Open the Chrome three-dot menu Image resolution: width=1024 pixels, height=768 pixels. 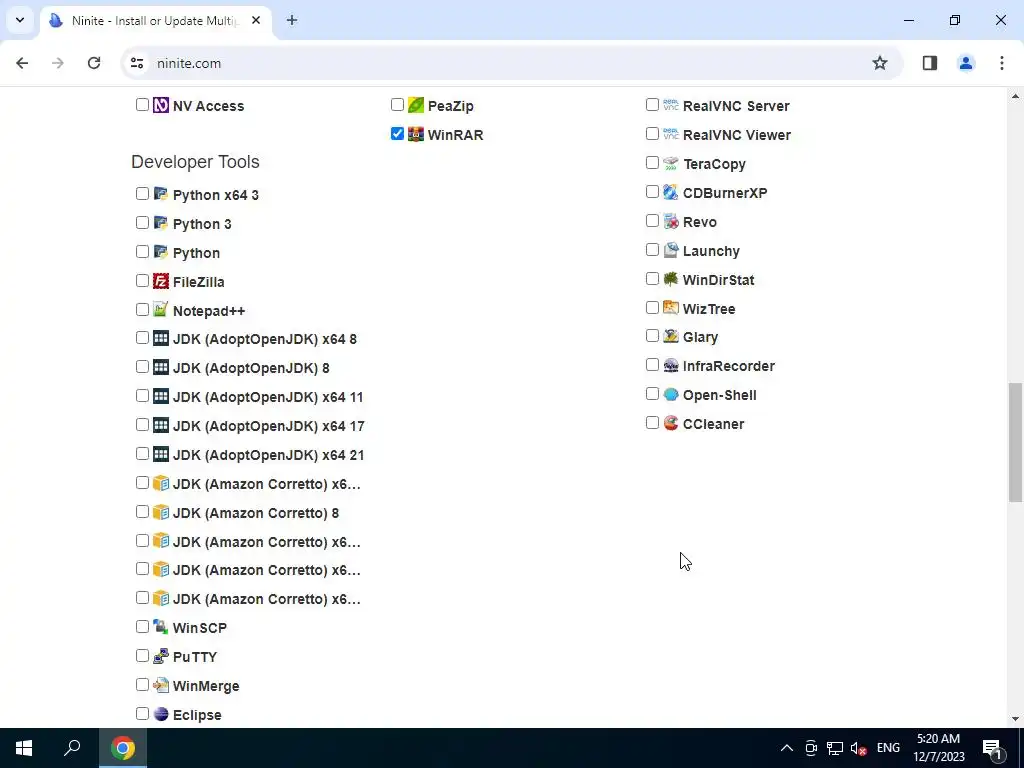(x=1001, y=63)
